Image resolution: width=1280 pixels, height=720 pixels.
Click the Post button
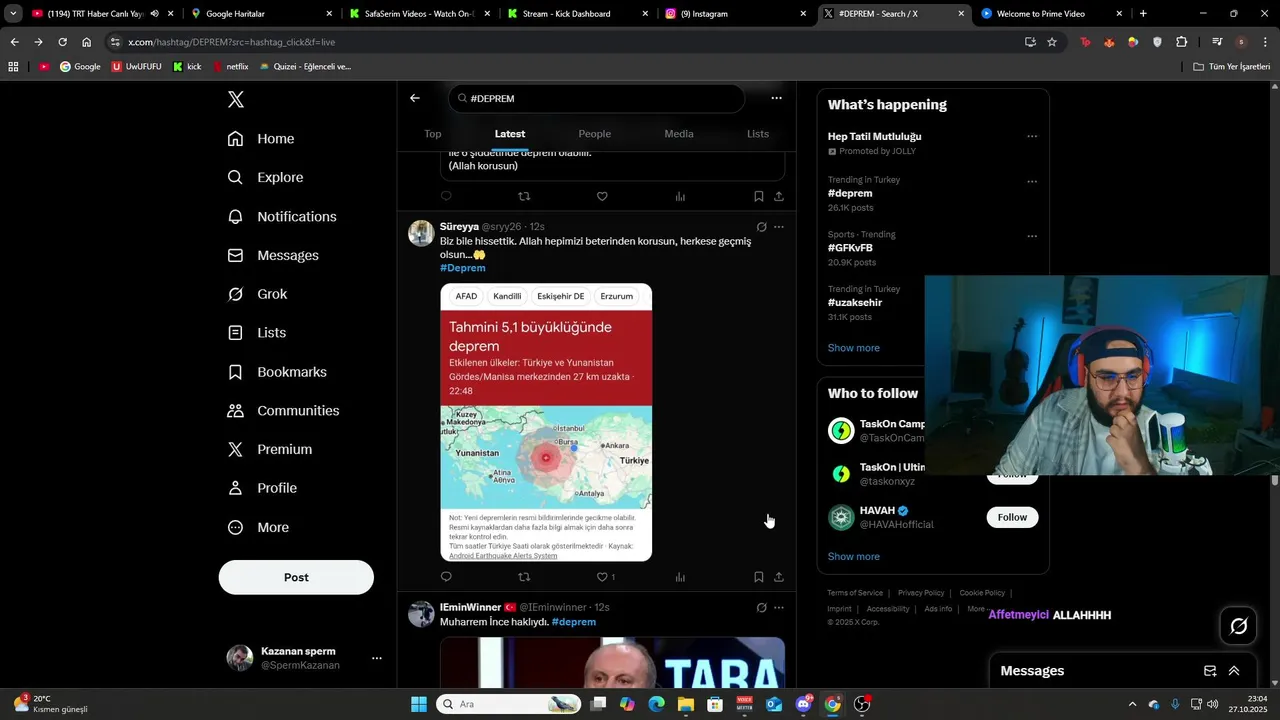tap(296, 577)
